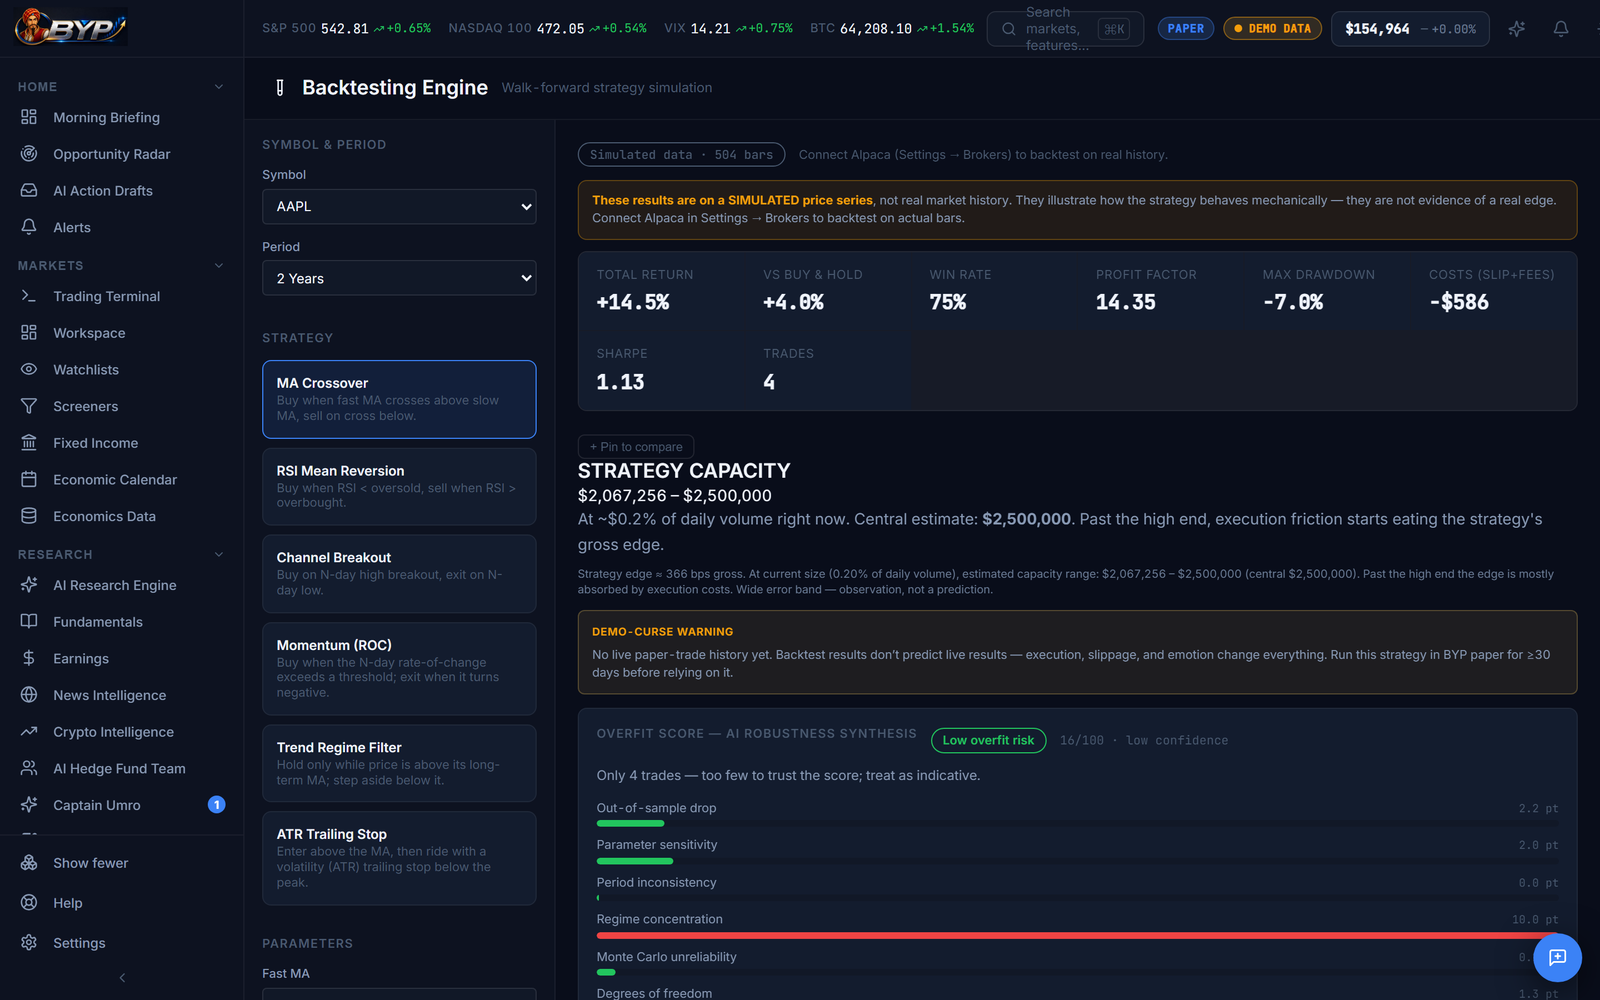Select the Channel Breakout strategy
The width and height of the screenshot is (1600, 1000).
tap(399, 574)
